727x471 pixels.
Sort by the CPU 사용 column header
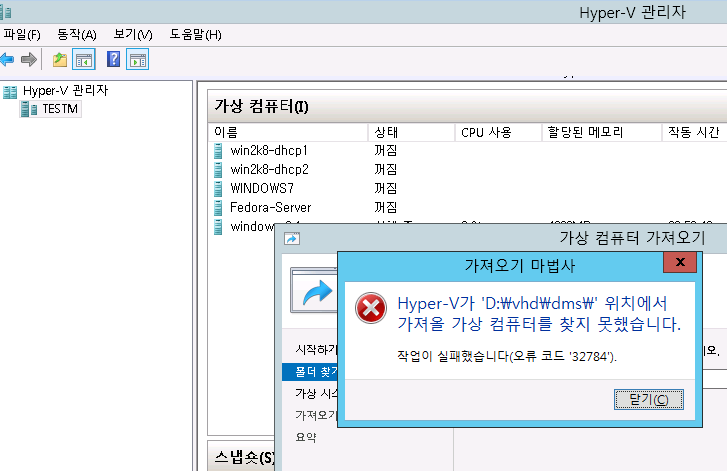(498, 133)
